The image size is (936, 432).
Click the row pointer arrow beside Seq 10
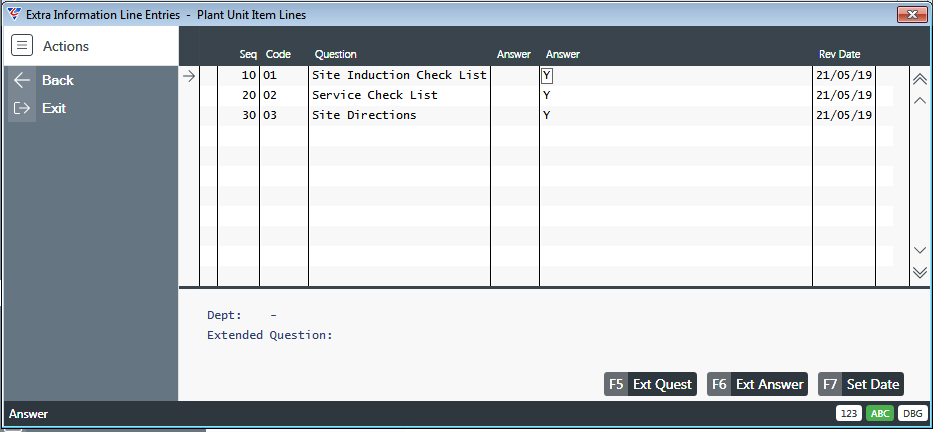tap(189, 76)
